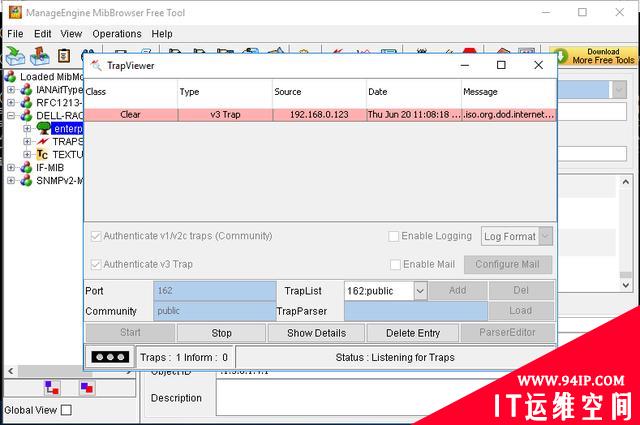The width and height of the screenshot is (640, 425).
Task: Click the Del trap list button
Action: pos(521,290)
